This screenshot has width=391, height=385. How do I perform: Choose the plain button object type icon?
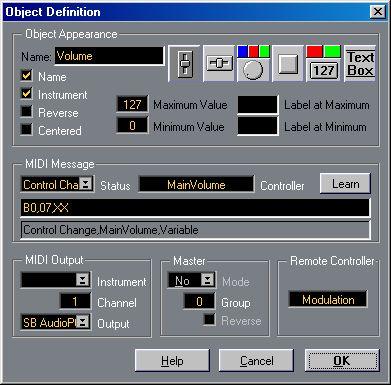pyautogui.click(x=288, y=64)
